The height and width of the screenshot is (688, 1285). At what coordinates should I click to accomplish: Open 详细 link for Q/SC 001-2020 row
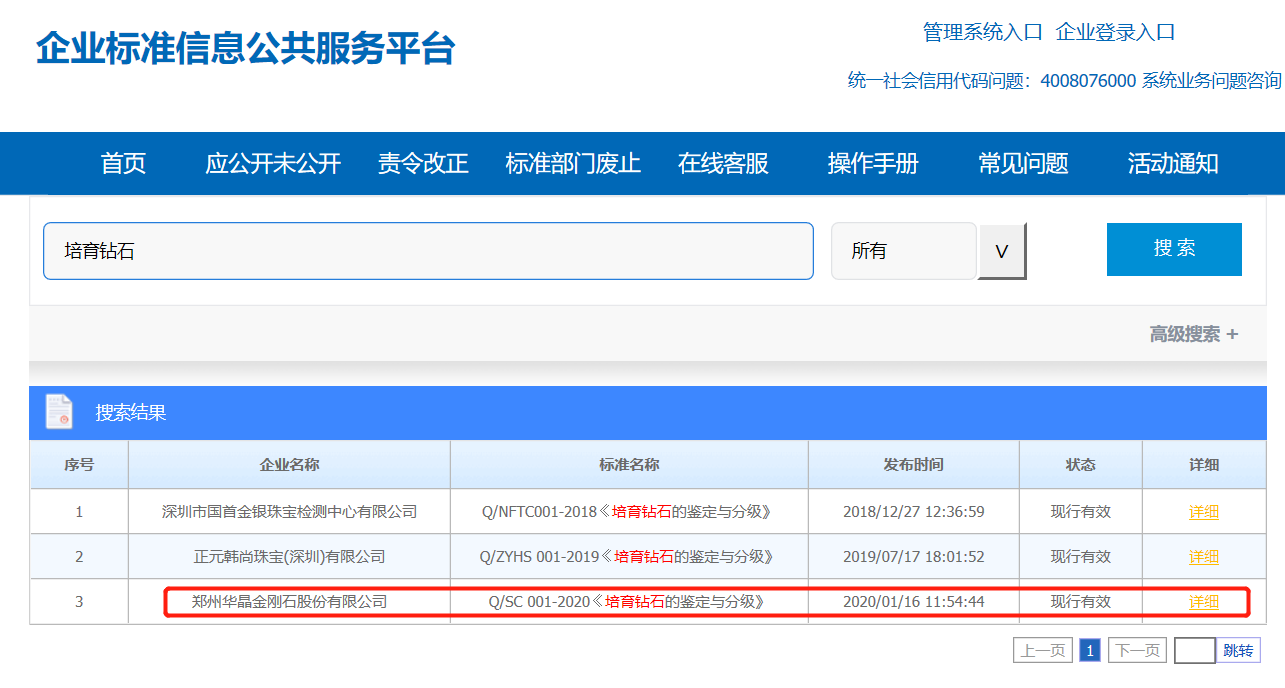click(1204, 601)
